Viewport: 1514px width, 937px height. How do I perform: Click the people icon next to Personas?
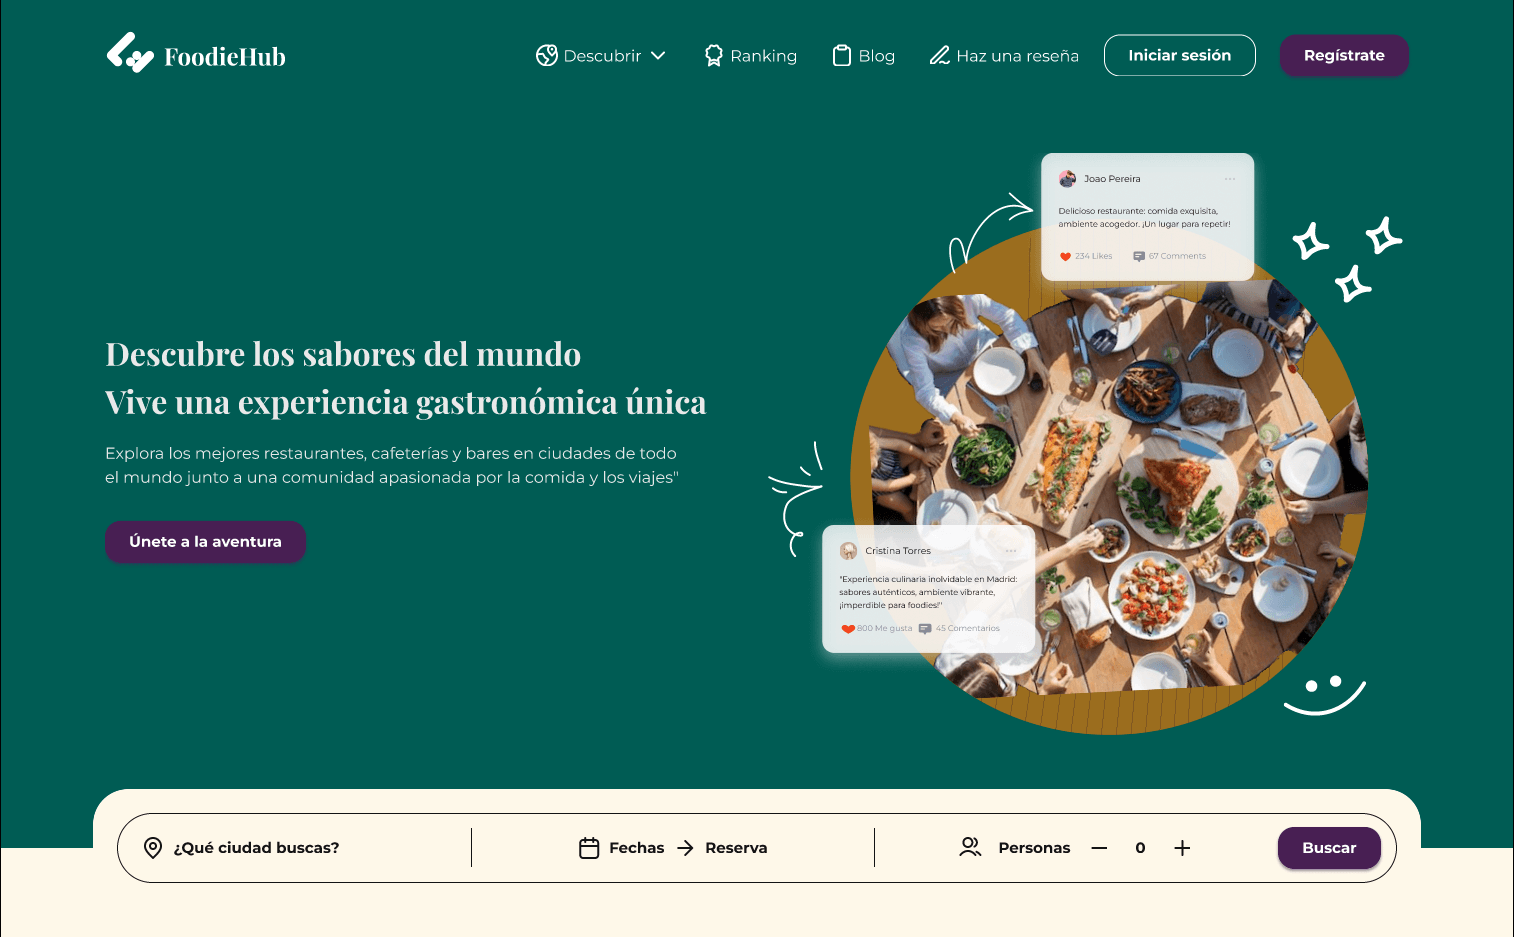[x=970, y=847]
